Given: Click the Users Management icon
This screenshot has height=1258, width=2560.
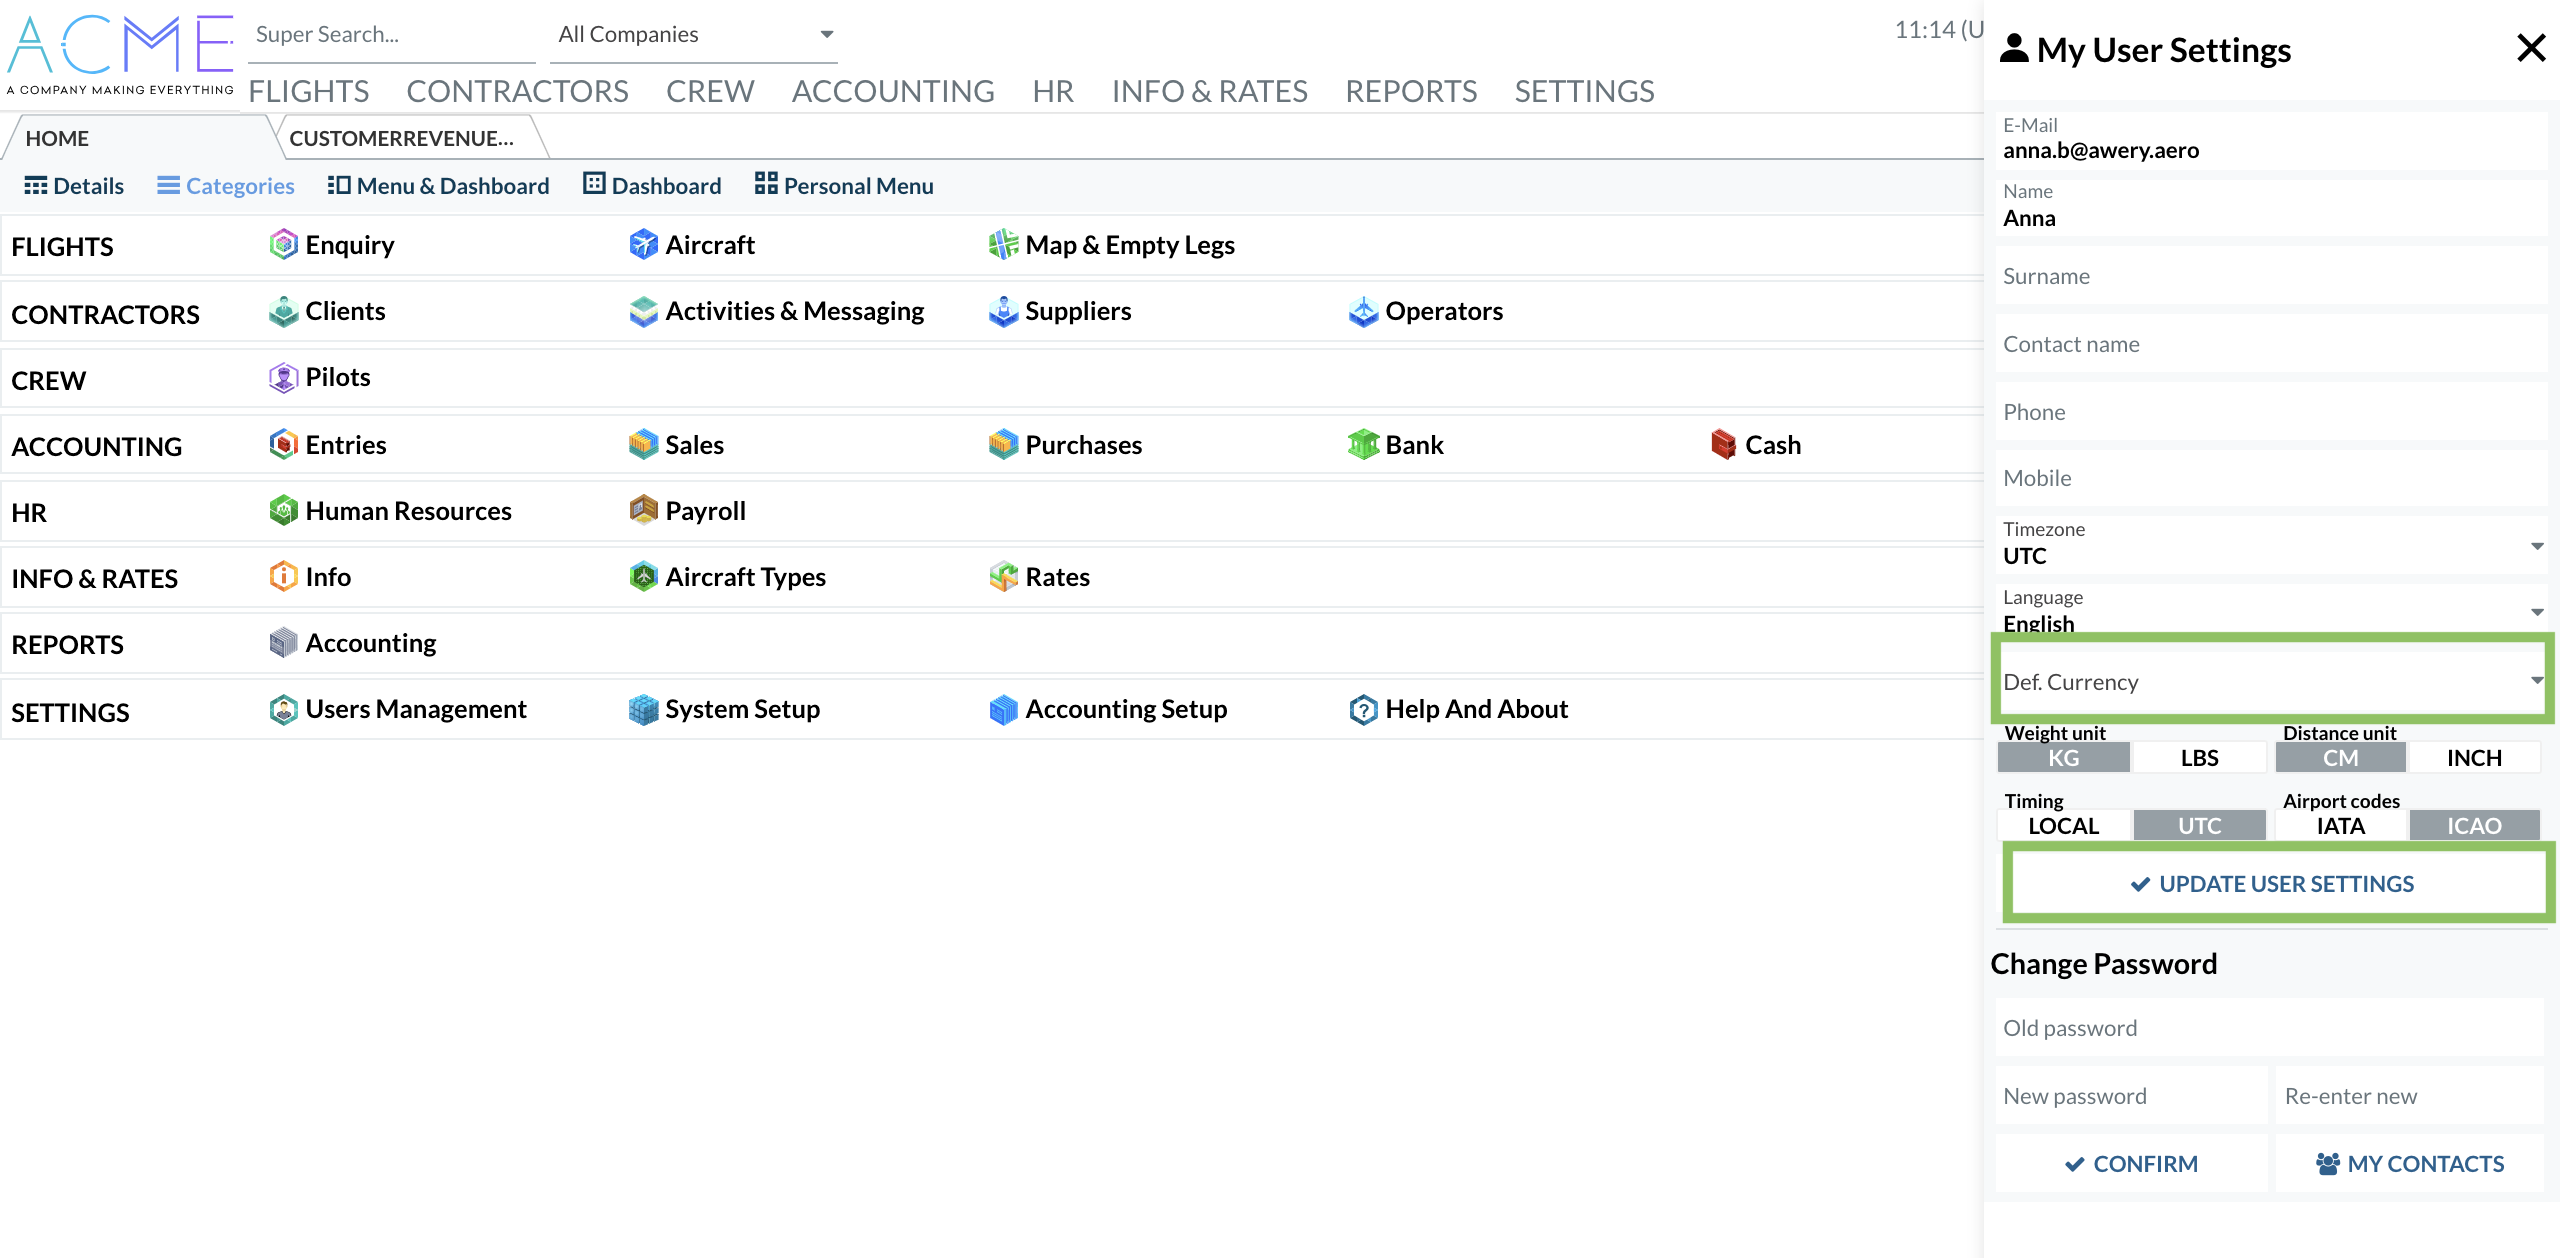Looking at the screenshot, I should tap(283, 710).
